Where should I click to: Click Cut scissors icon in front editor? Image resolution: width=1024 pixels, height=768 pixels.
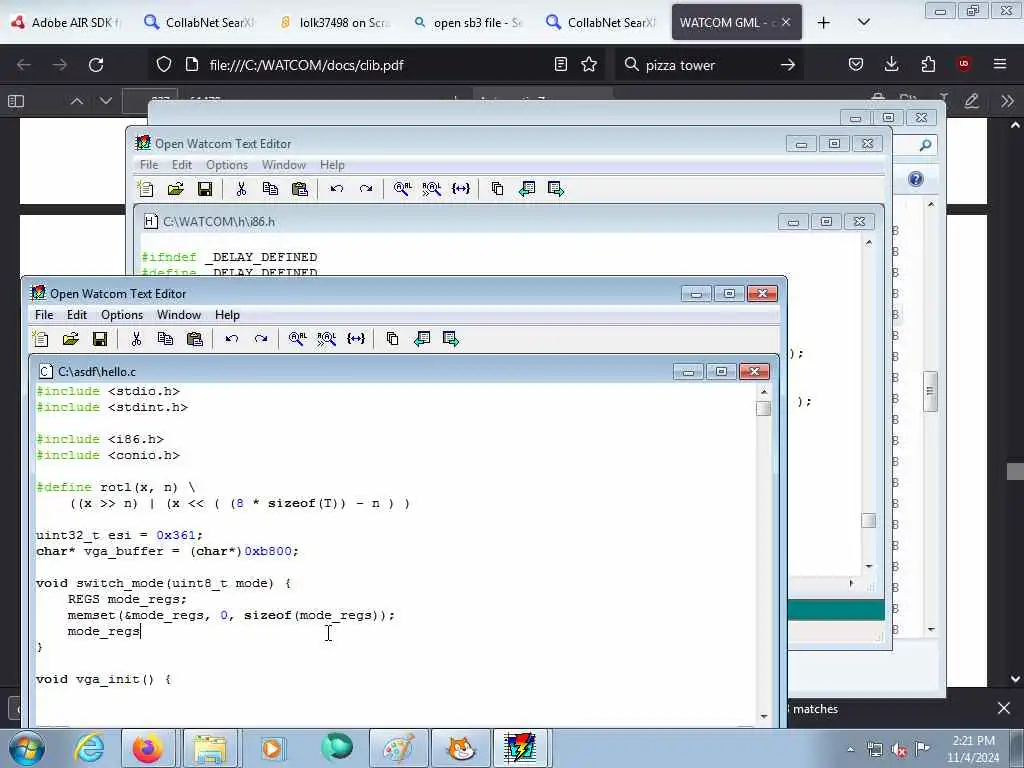[x=136, y=338]
